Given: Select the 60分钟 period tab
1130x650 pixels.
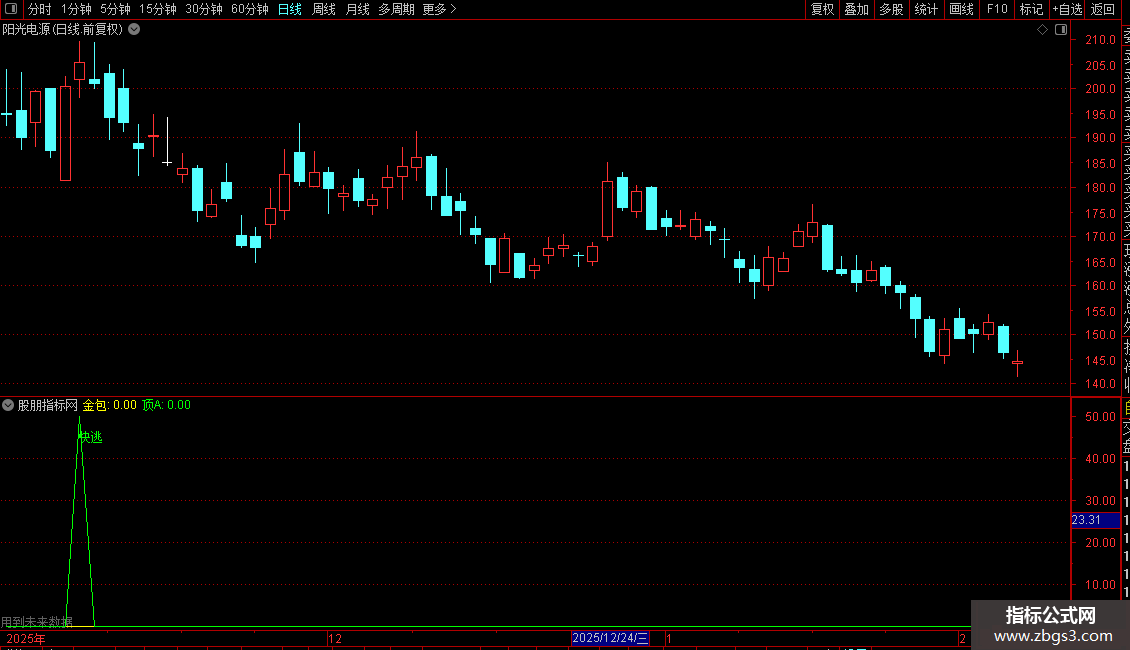Looking at the screenshot, I should 250,9.
